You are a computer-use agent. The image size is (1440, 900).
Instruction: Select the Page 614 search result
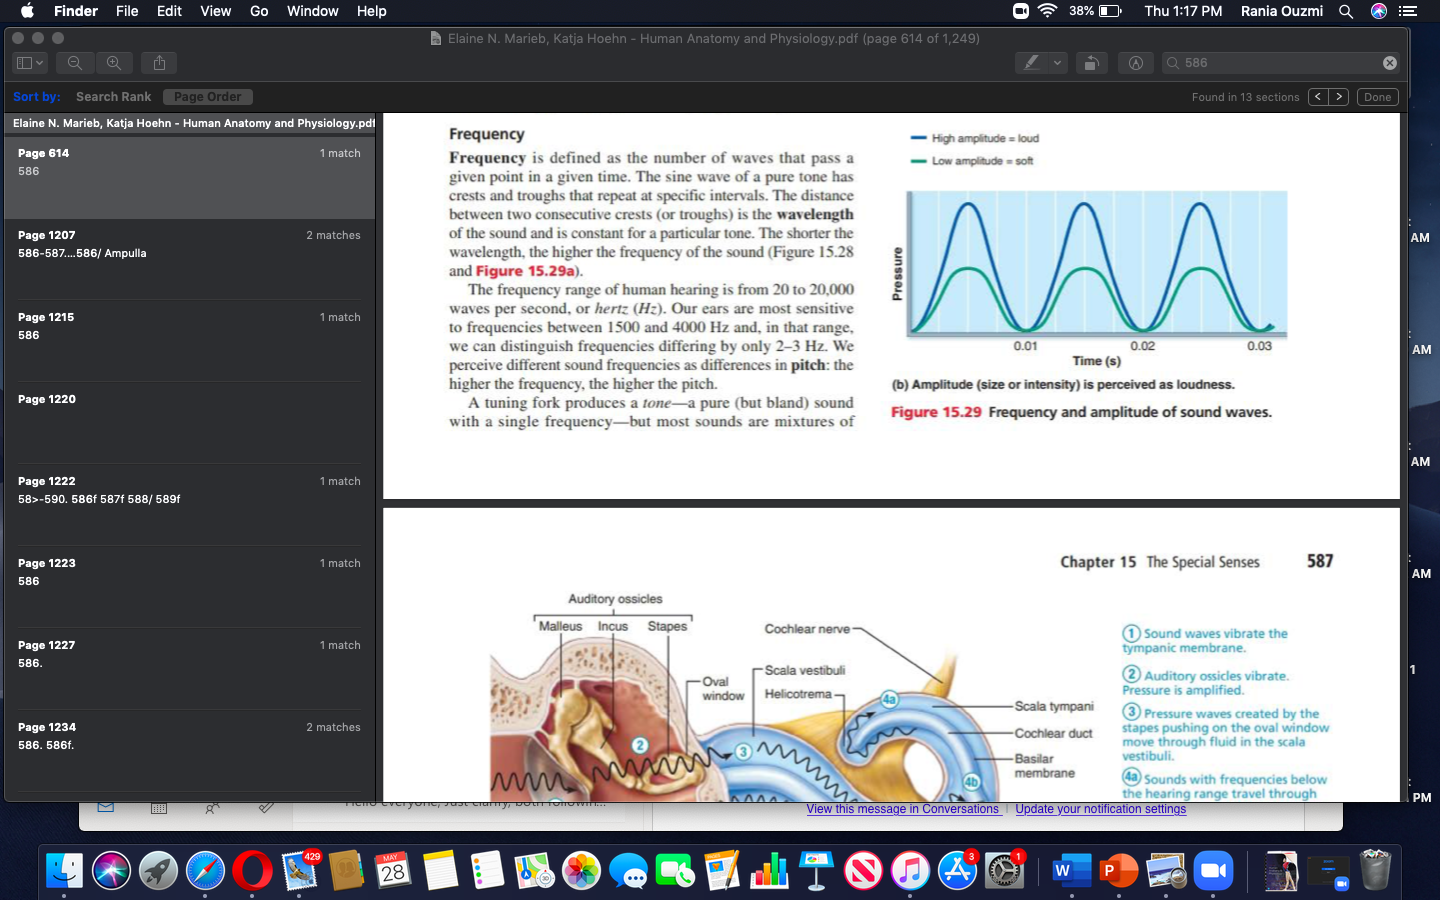coord(190,177)
